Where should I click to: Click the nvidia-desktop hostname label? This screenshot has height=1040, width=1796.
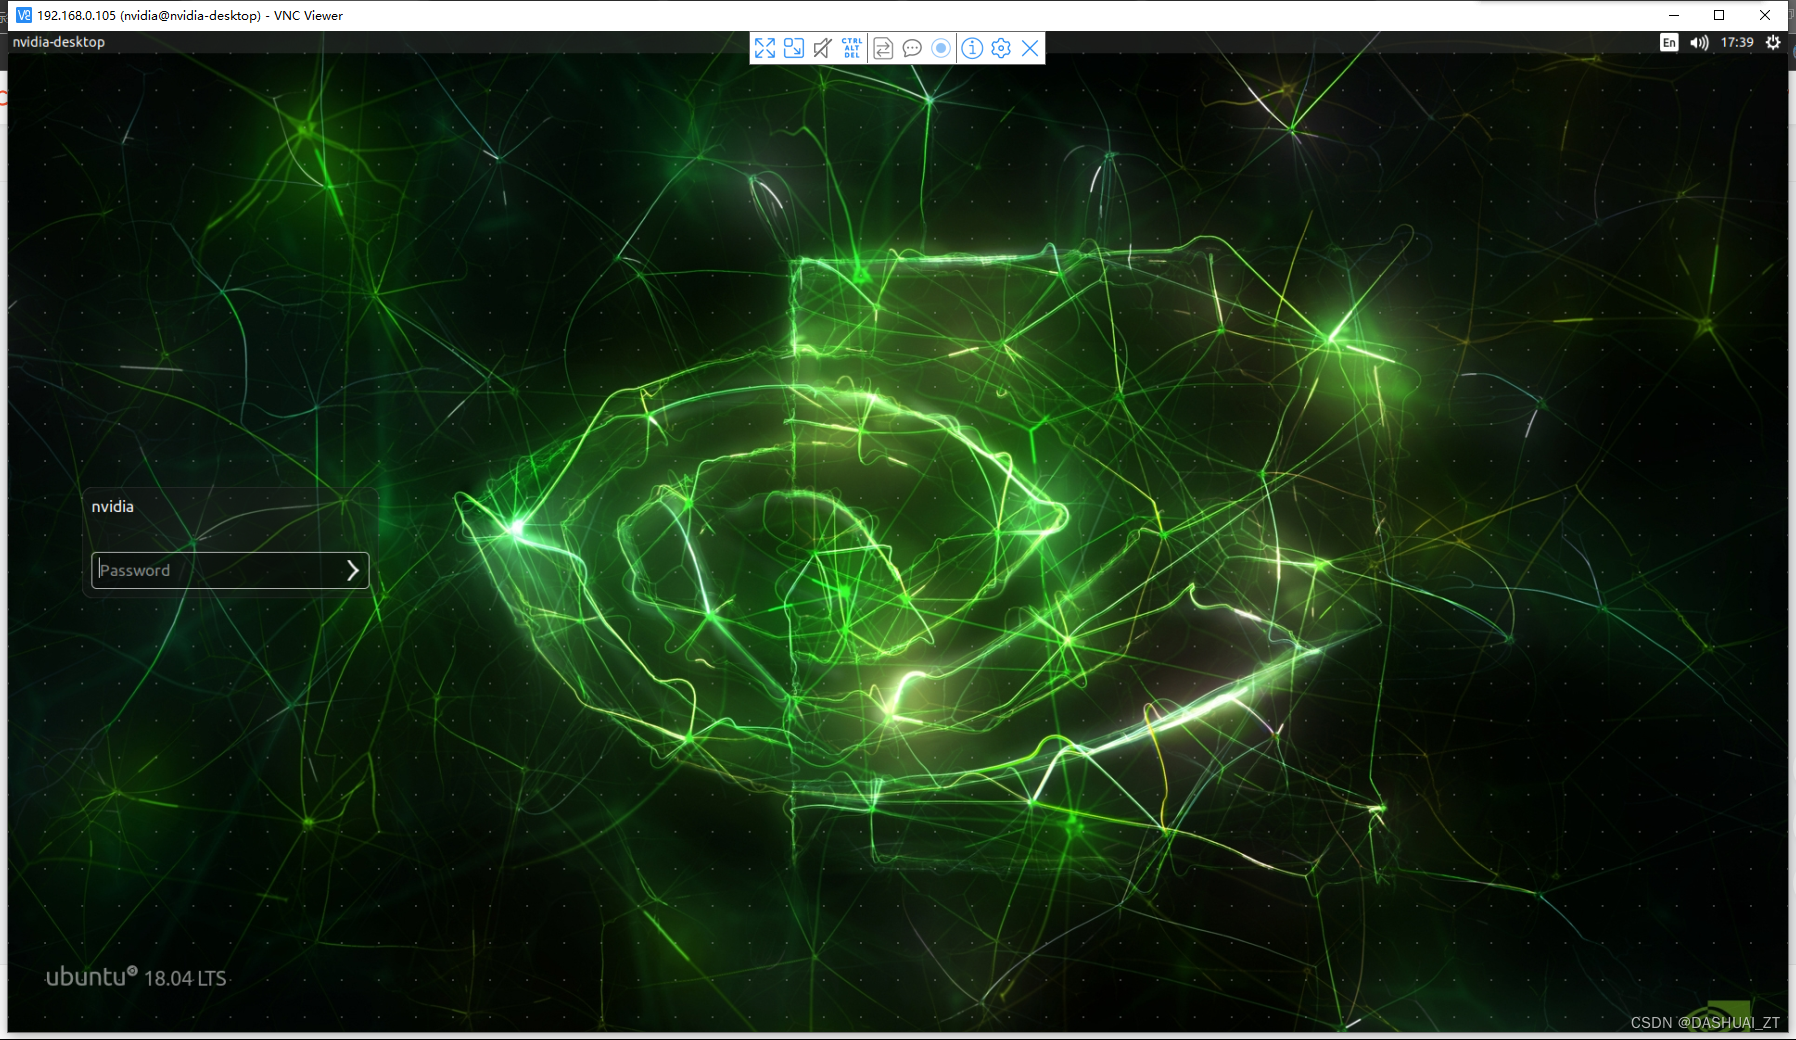(x=59, y=42)
